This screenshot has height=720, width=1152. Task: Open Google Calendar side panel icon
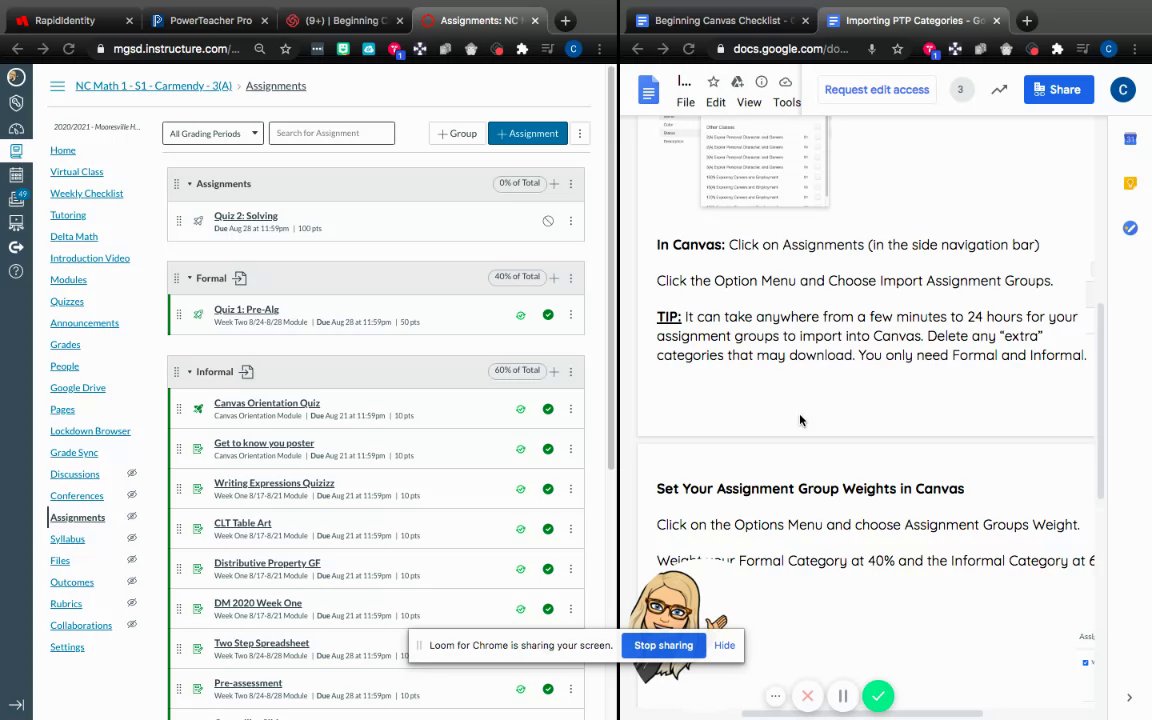tap(1130, 139)
